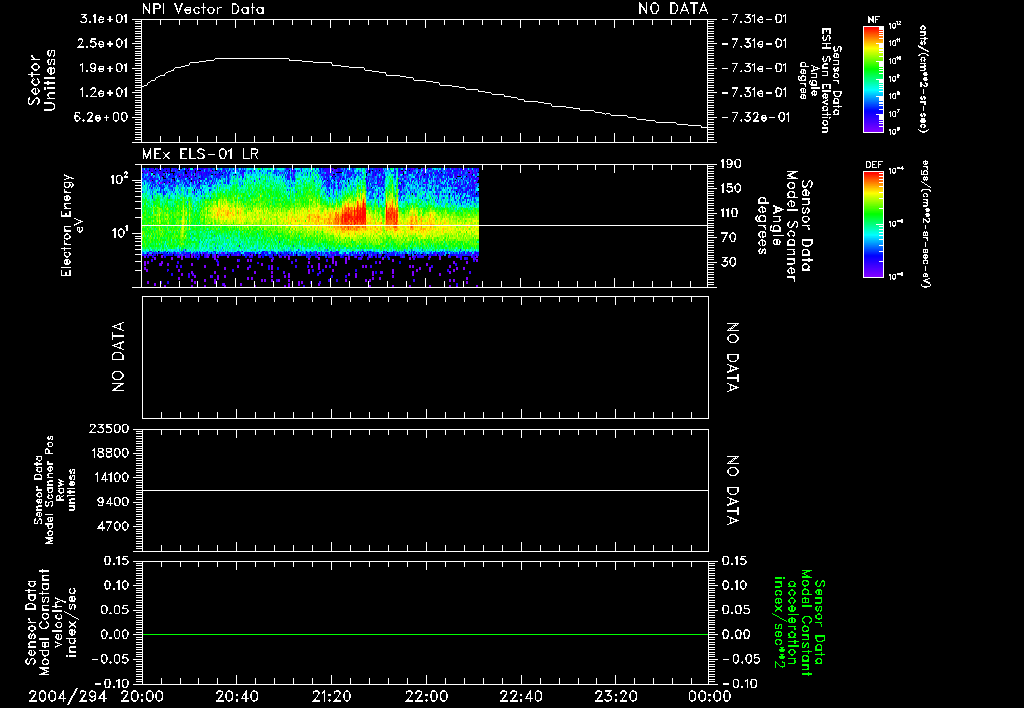
Task: Click the "190" scanner angle tick label
Action: pos(731,164)
